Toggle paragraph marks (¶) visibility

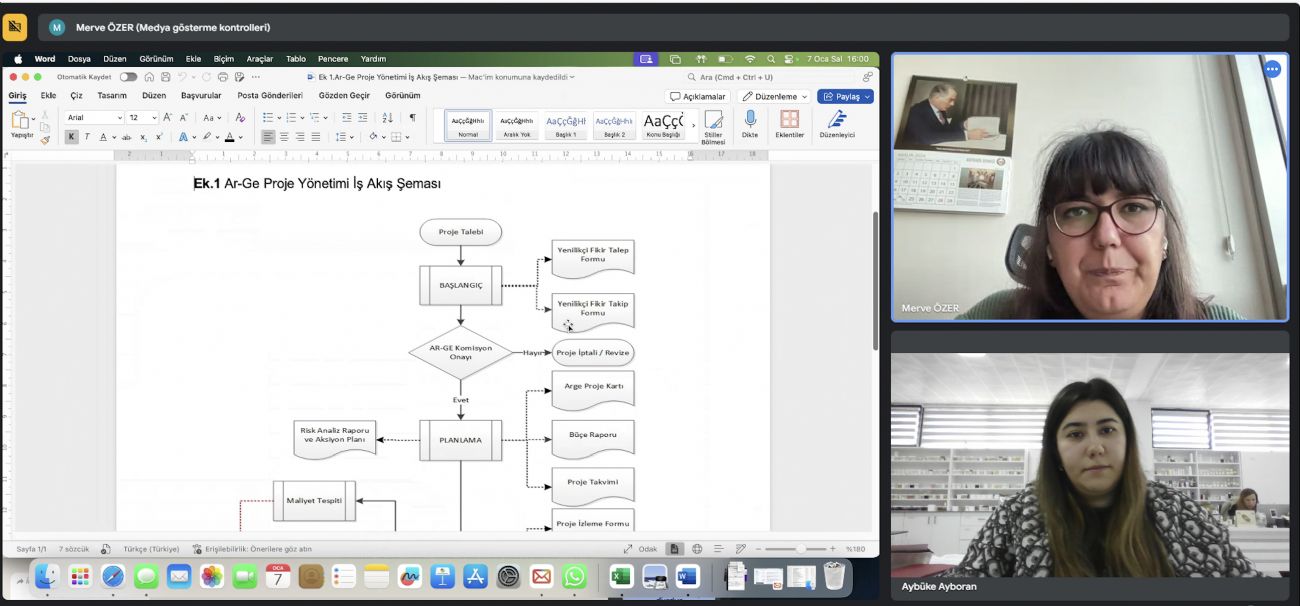[412, 117]
